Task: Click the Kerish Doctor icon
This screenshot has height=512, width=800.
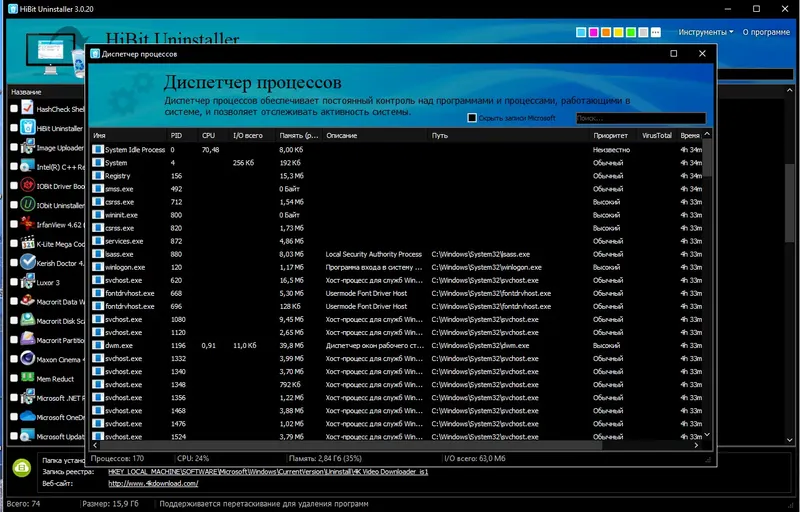Action: (x=28, y=263)
